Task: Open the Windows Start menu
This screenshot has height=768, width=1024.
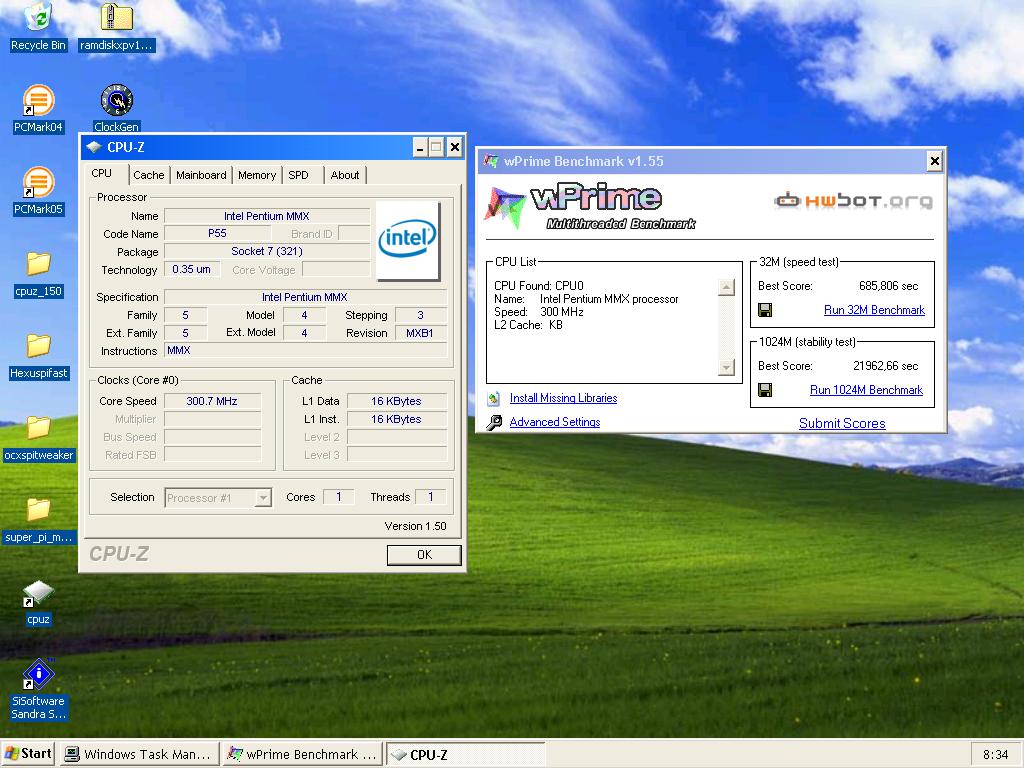Action: pos(27,754)
